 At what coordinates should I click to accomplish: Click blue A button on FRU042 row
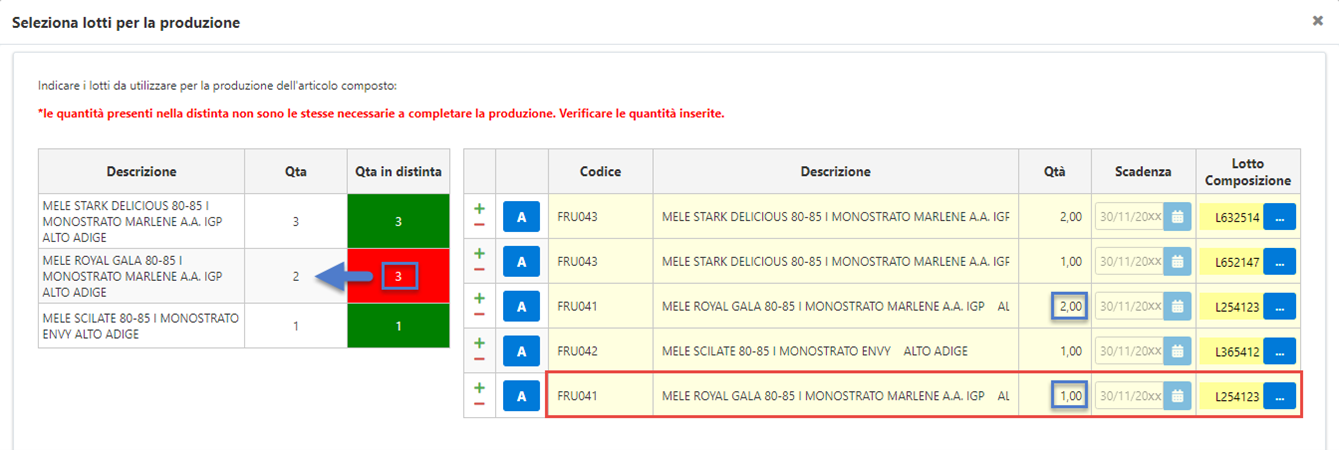coord(521,351)
